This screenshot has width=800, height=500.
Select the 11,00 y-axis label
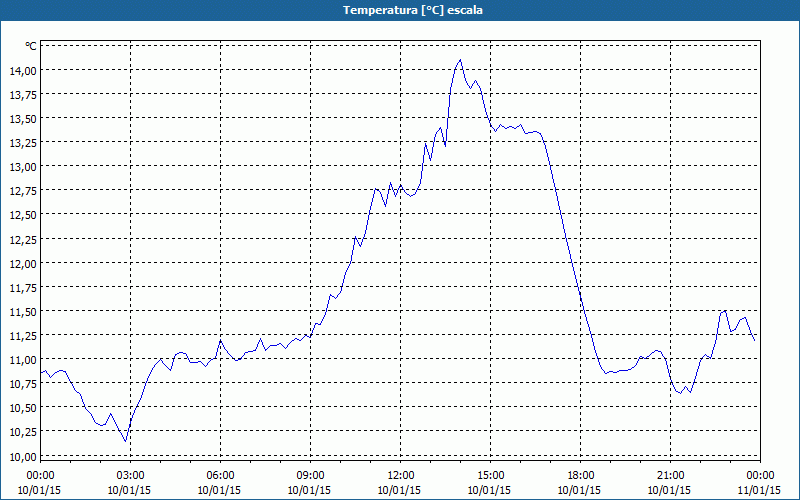tap(23, 360)
